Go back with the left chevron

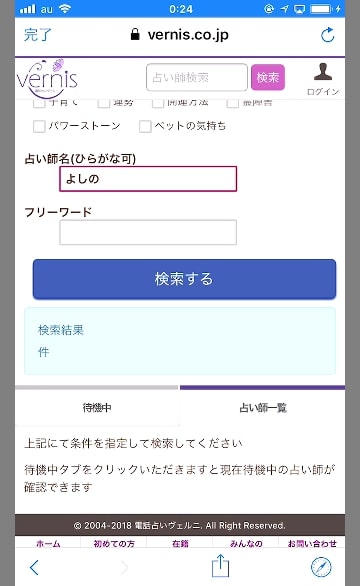coord(34,567)
